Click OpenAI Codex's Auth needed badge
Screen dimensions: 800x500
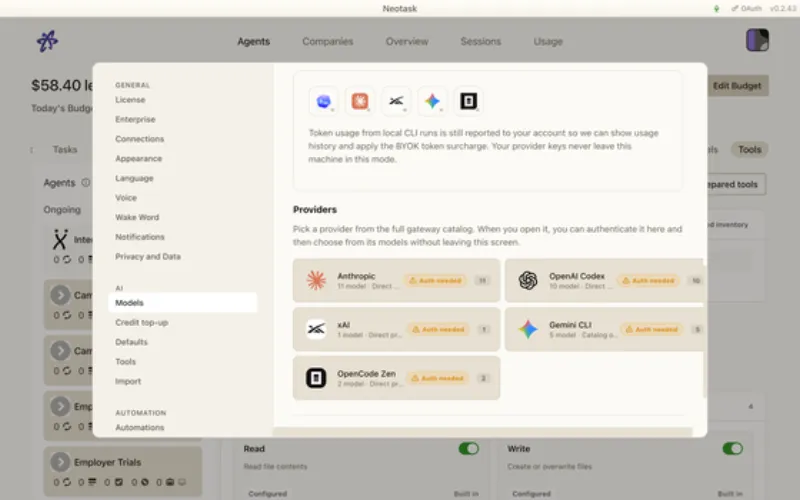648,281
